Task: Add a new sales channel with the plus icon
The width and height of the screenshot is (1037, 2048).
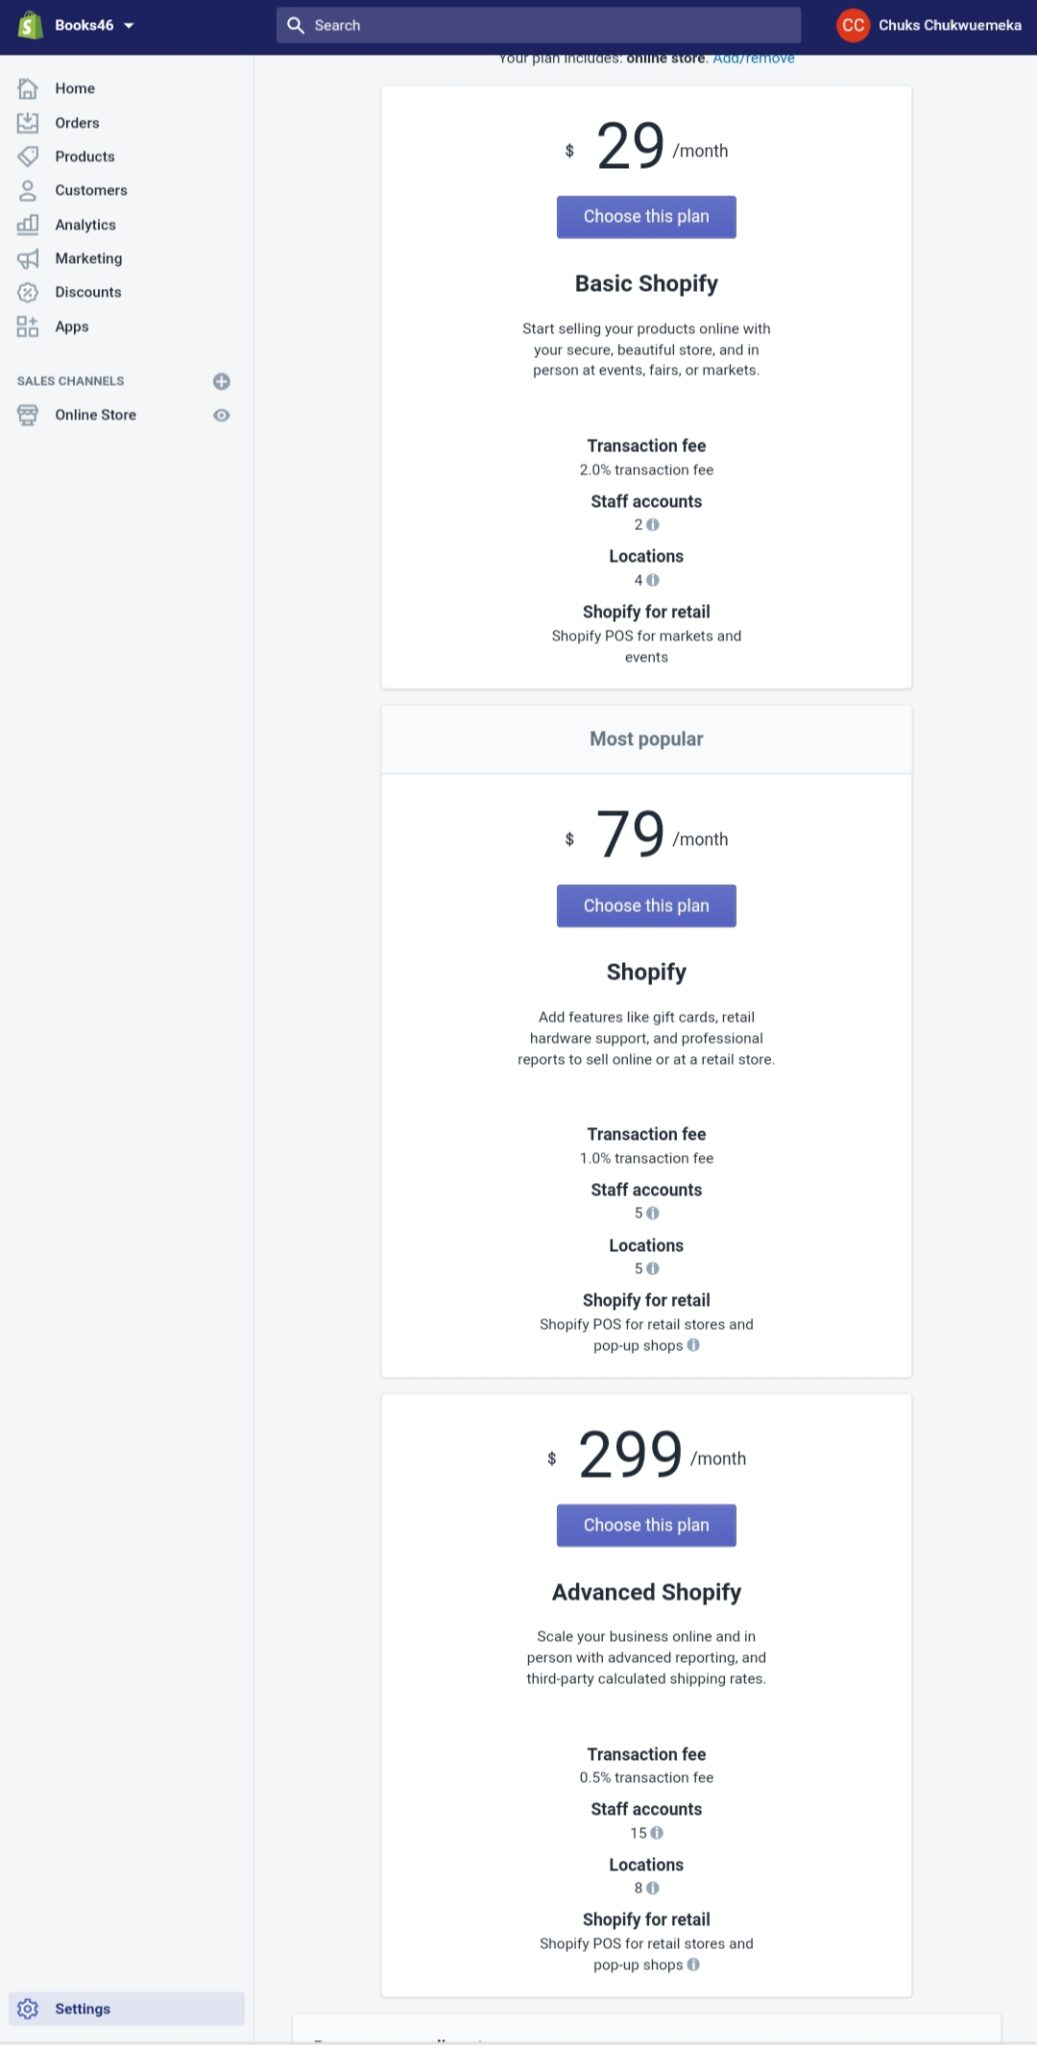Action: [x=221, y=381]
